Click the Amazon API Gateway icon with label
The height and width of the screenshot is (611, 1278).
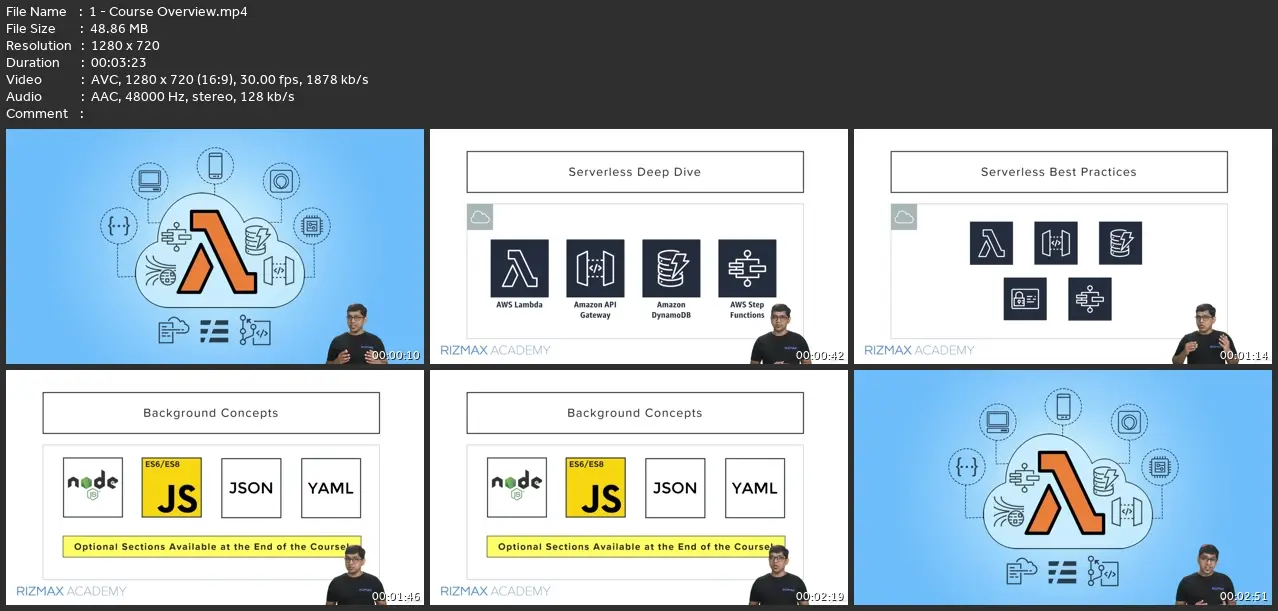click(595, 279)
